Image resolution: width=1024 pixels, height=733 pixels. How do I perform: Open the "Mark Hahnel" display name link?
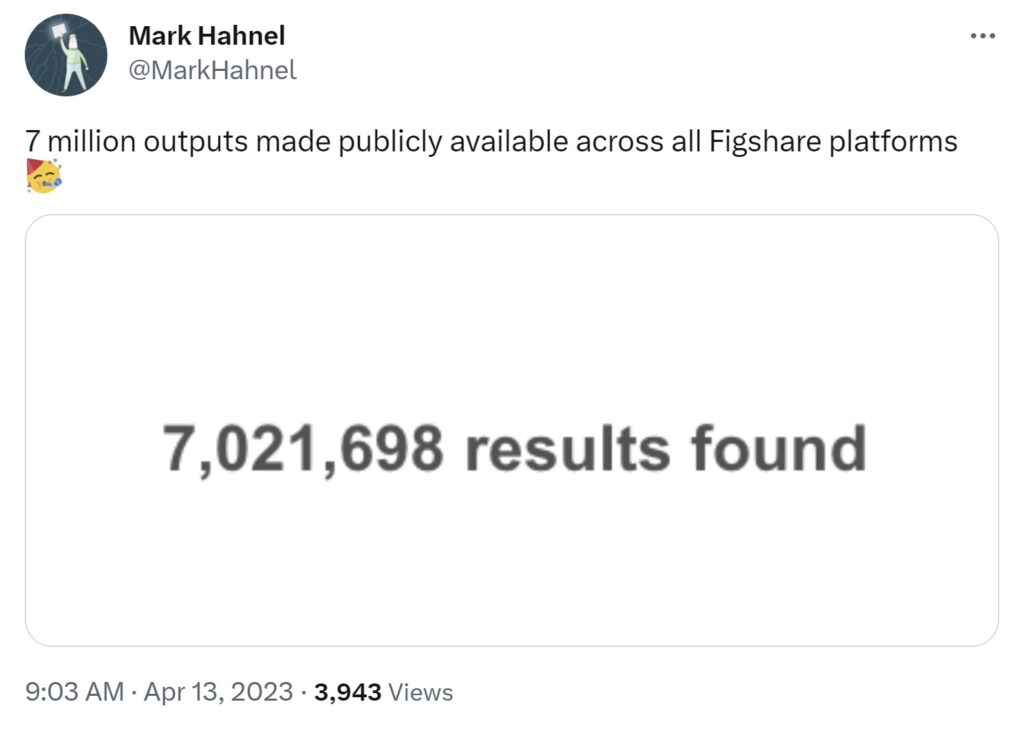(x=207, y=36)
